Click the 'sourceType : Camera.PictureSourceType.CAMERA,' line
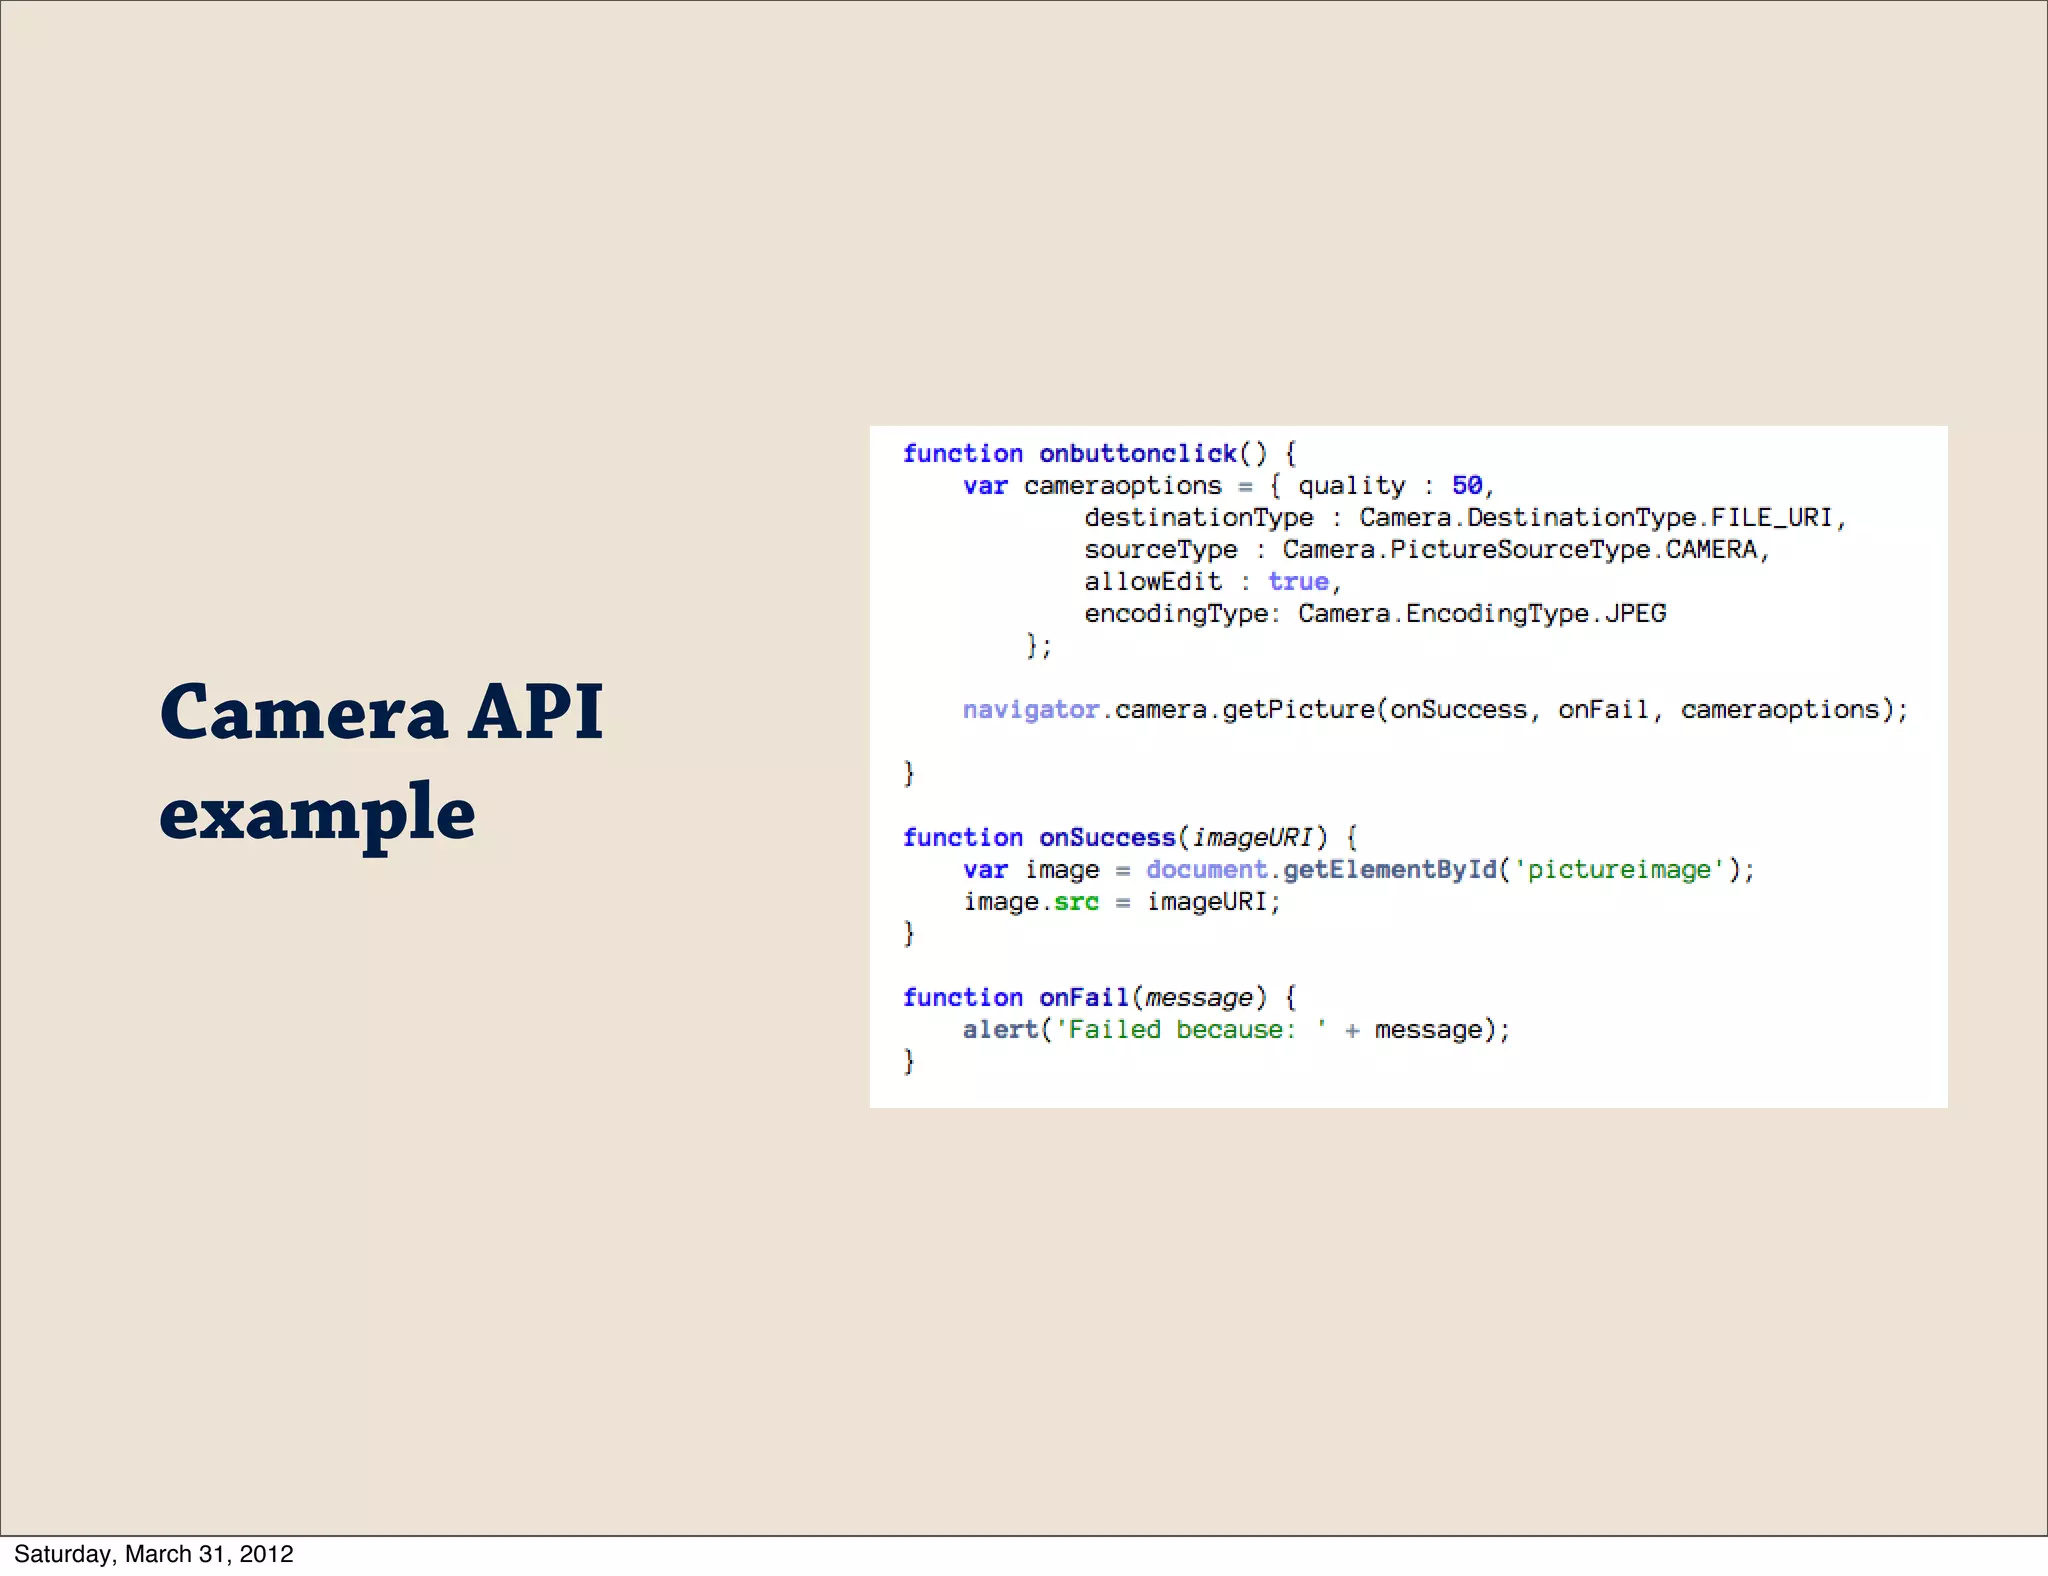The image size is (2048, 1576). [x=1428, y=550]
